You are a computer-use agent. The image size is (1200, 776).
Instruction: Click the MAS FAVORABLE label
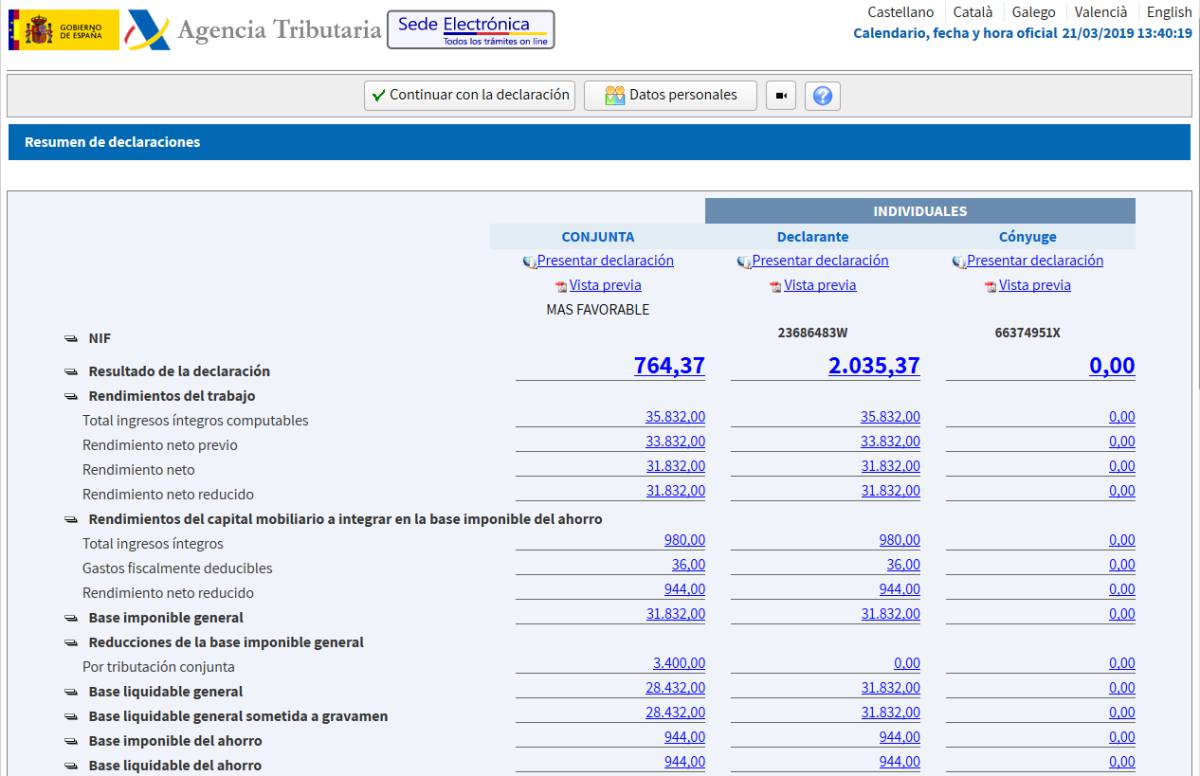598,310
